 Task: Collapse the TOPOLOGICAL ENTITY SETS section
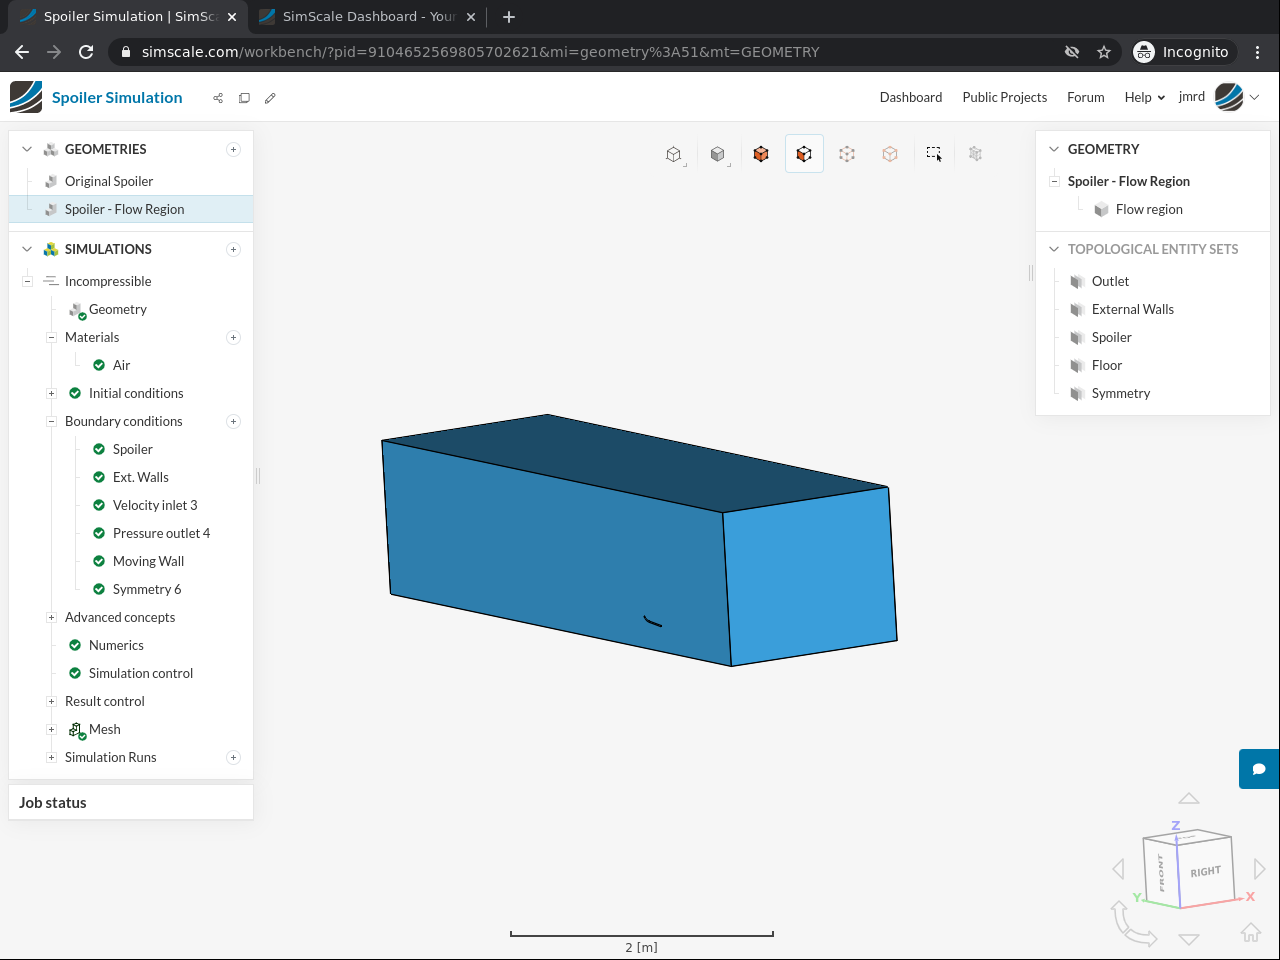tap(1054, 249)
